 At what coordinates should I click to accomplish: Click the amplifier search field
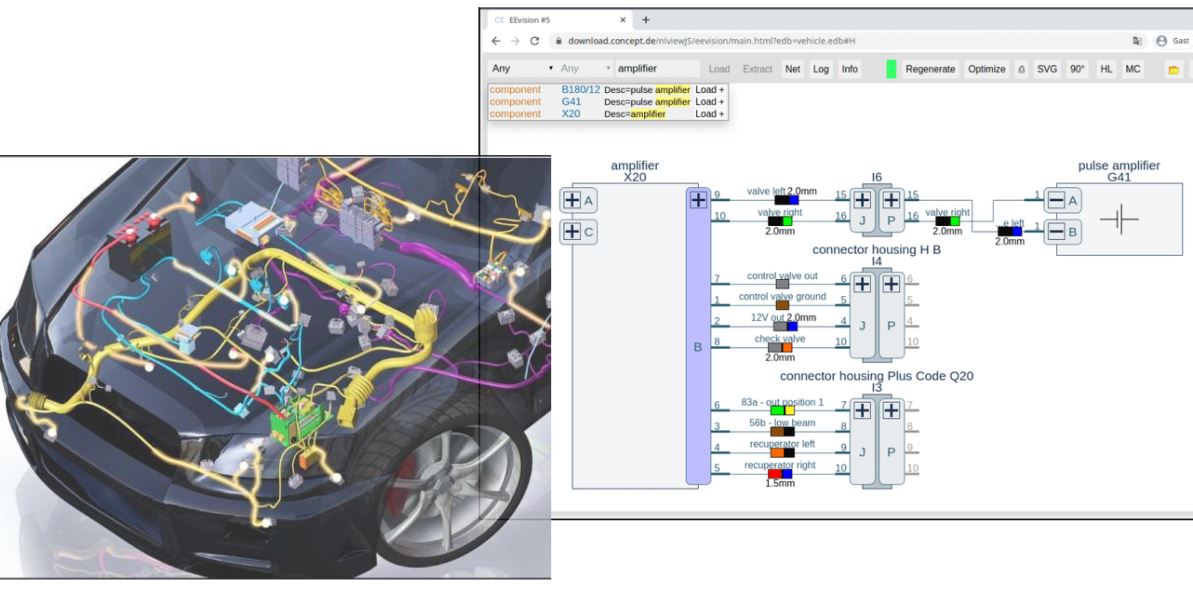click(x=657, y=69)
